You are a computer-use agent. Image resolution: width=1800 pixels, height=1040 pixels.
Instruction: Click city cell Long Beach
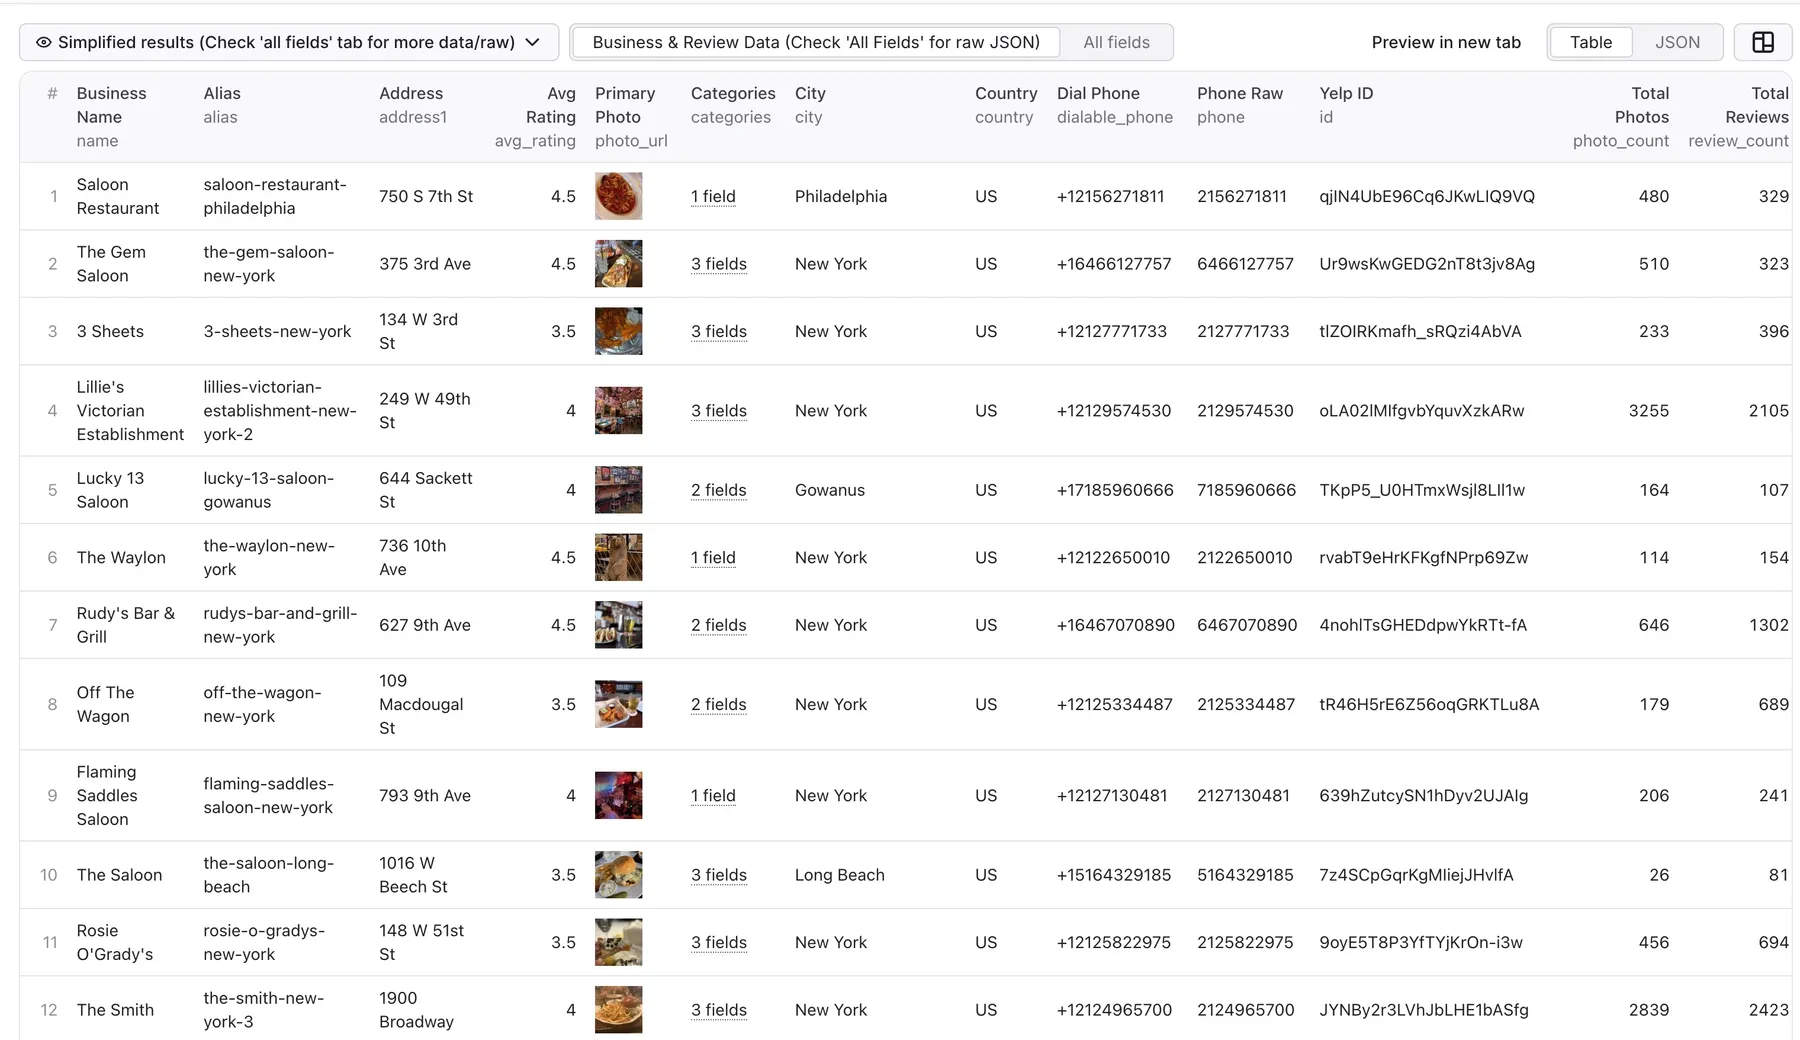click(840, 875)
